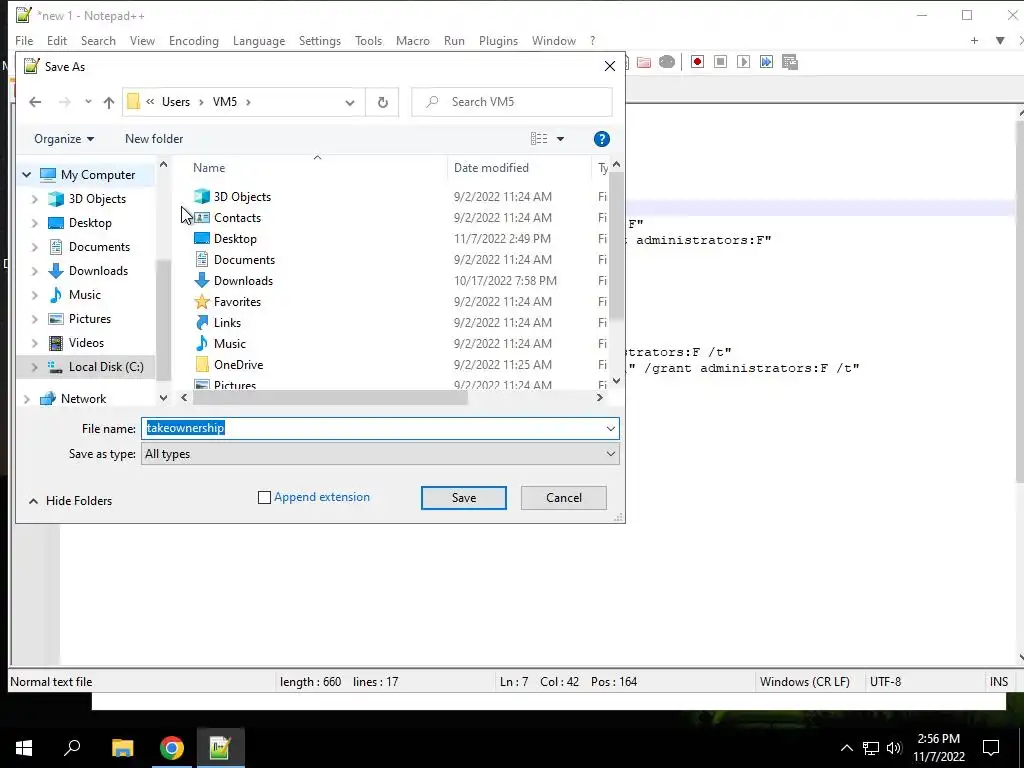Open the notifications action center
The width and height of the screenshot is (1024, 768).
[991, 748]
